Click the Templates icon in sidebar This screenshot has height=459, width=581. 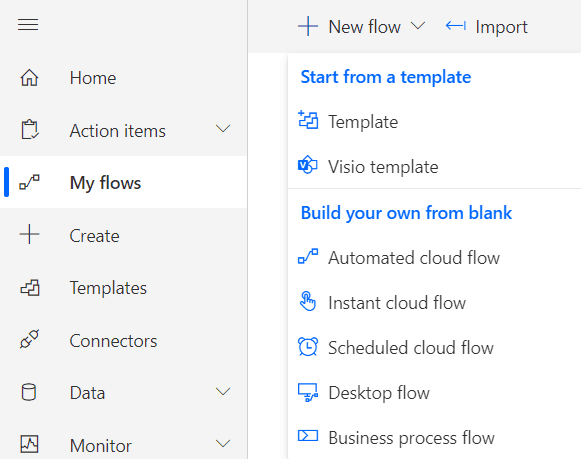[30, 288]
